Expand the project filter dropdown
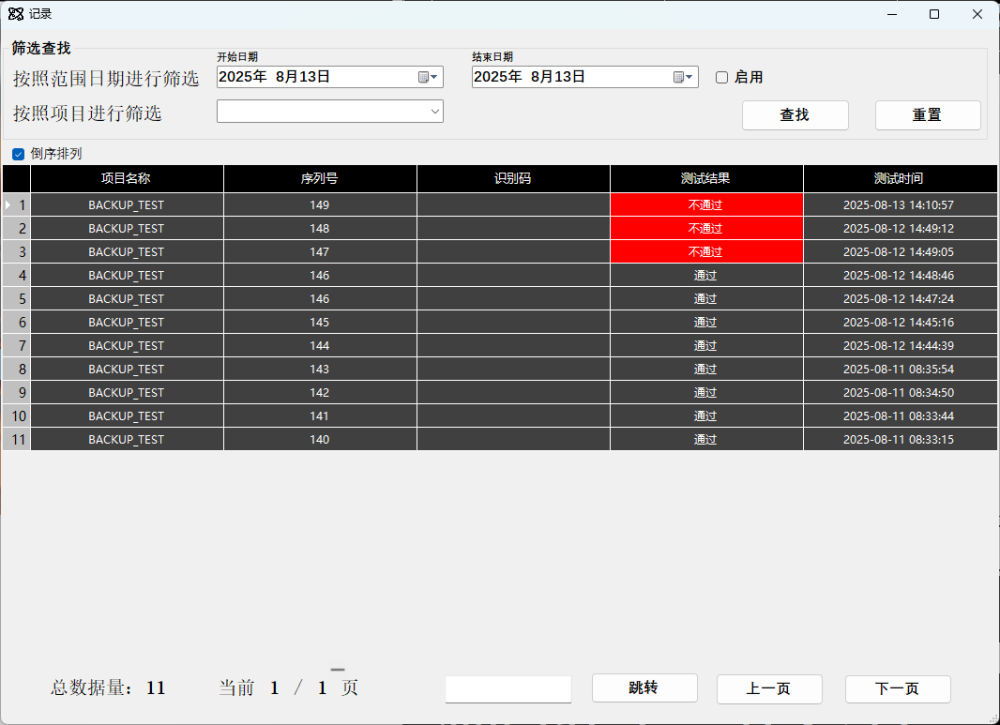The image size is (1000, 725). [435, 112]
